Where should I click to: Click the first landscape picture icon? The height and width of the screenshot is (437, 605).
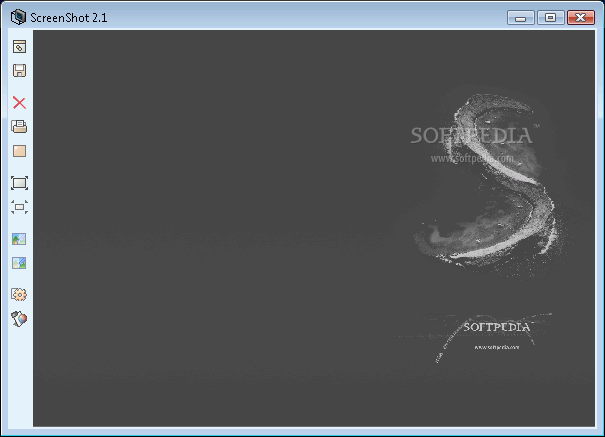(19, 239)
